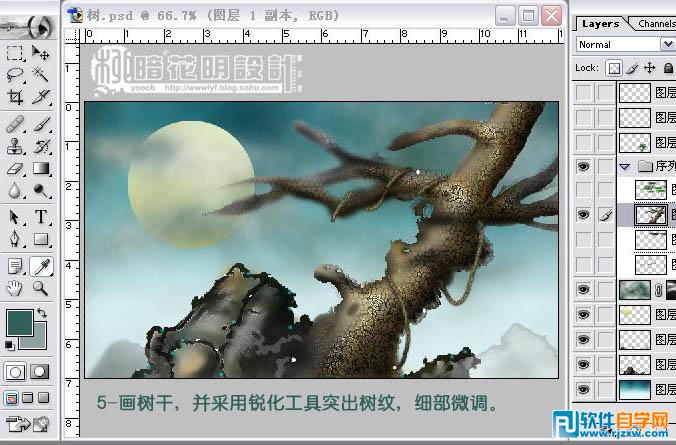
Task: Hide the masked cloud layer eye
Action: [x=583, y=290]
